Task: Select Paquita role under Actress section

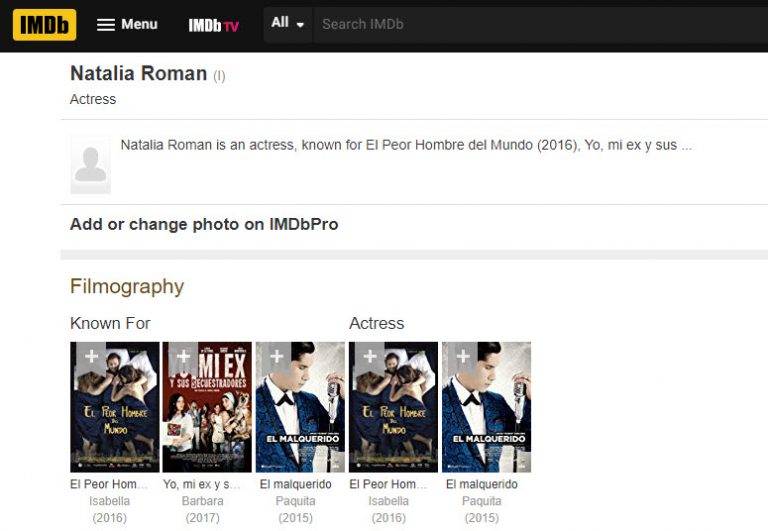Action: [481, 501]
